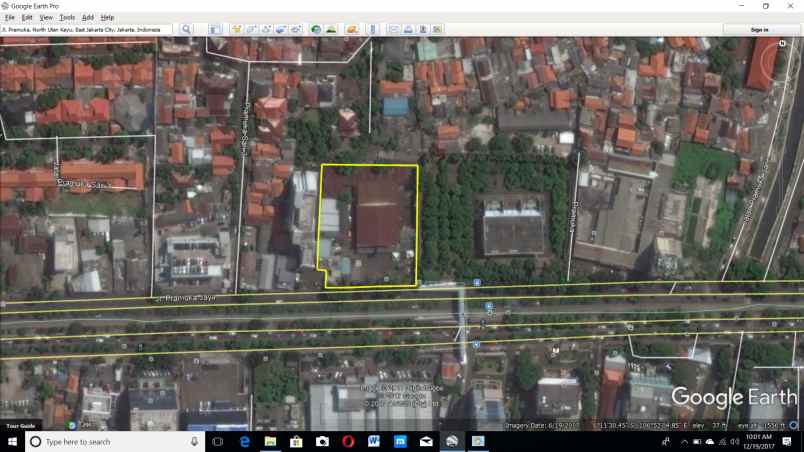The width and height of the screenshot is (804, 452).
Task: Toggle historical imagery clock icon
Action: (316, 30)
